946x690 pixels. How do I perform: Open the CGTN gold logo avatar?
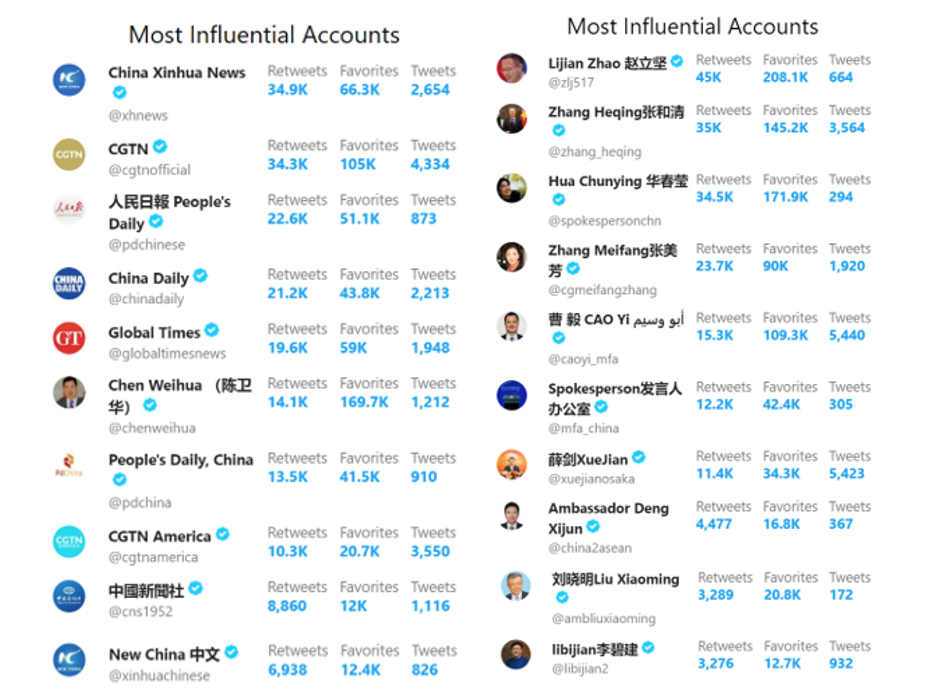pos(69,154)
